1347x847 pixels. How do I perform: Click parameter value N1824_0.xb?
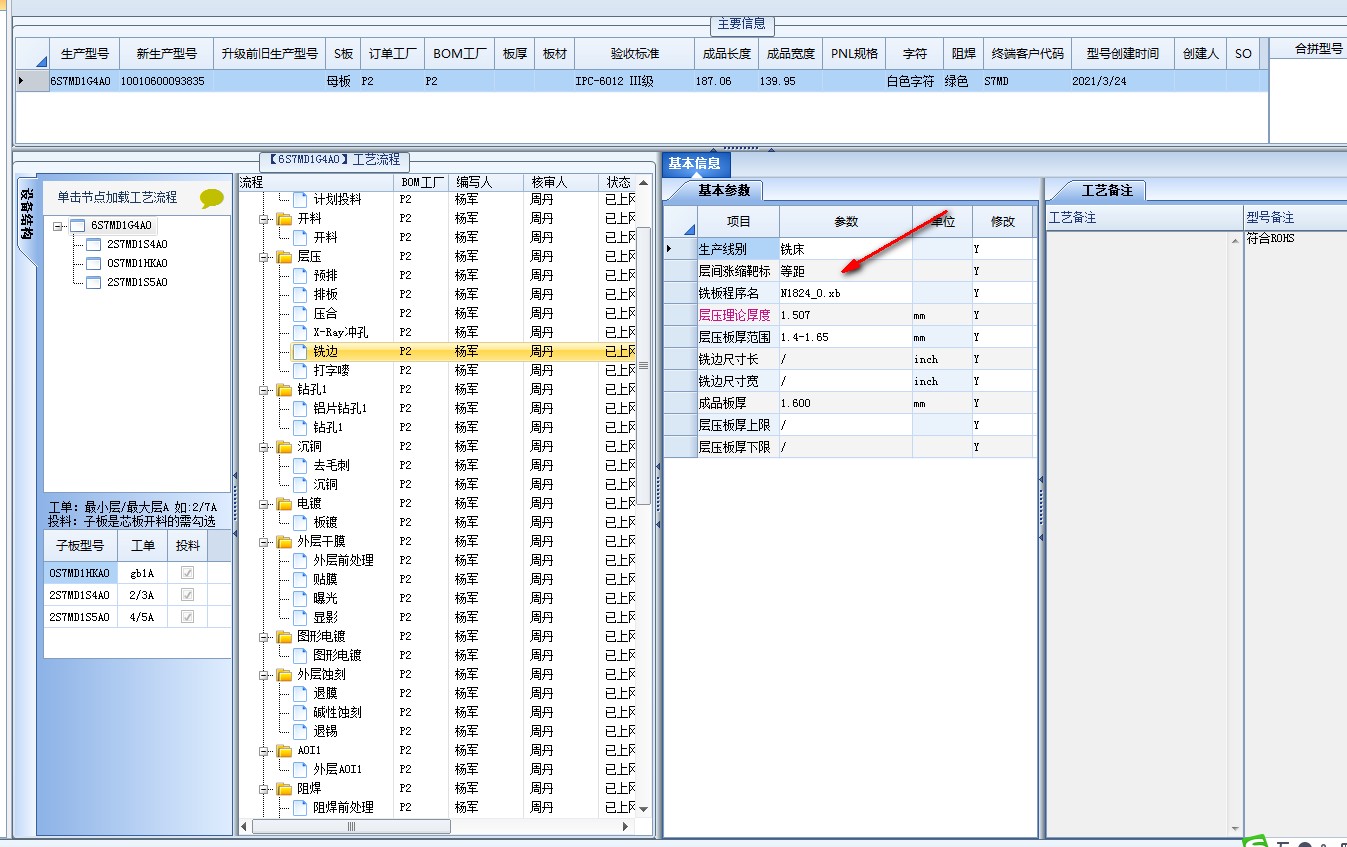point(845,293)
